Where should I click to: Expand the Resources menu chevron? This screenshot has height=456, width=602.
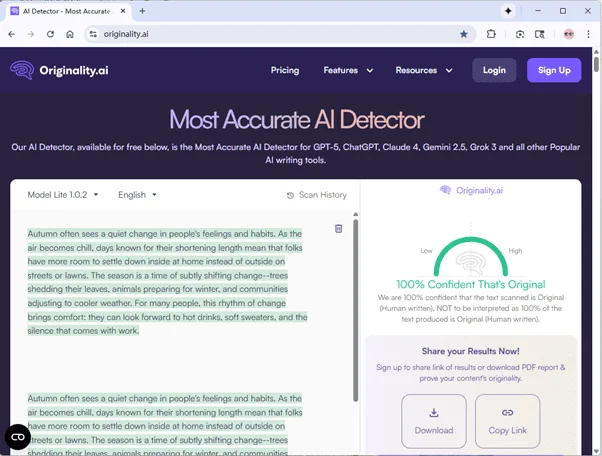pyautogui.click(x=449, y=71)
